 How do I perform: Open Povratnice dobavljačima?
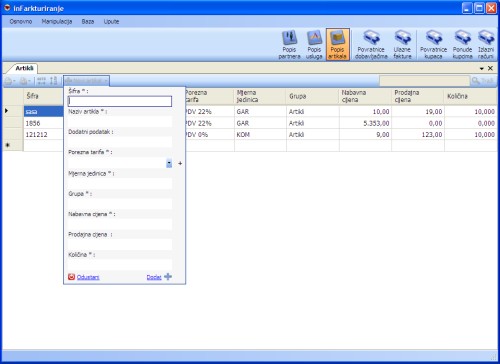coord(371,45)
